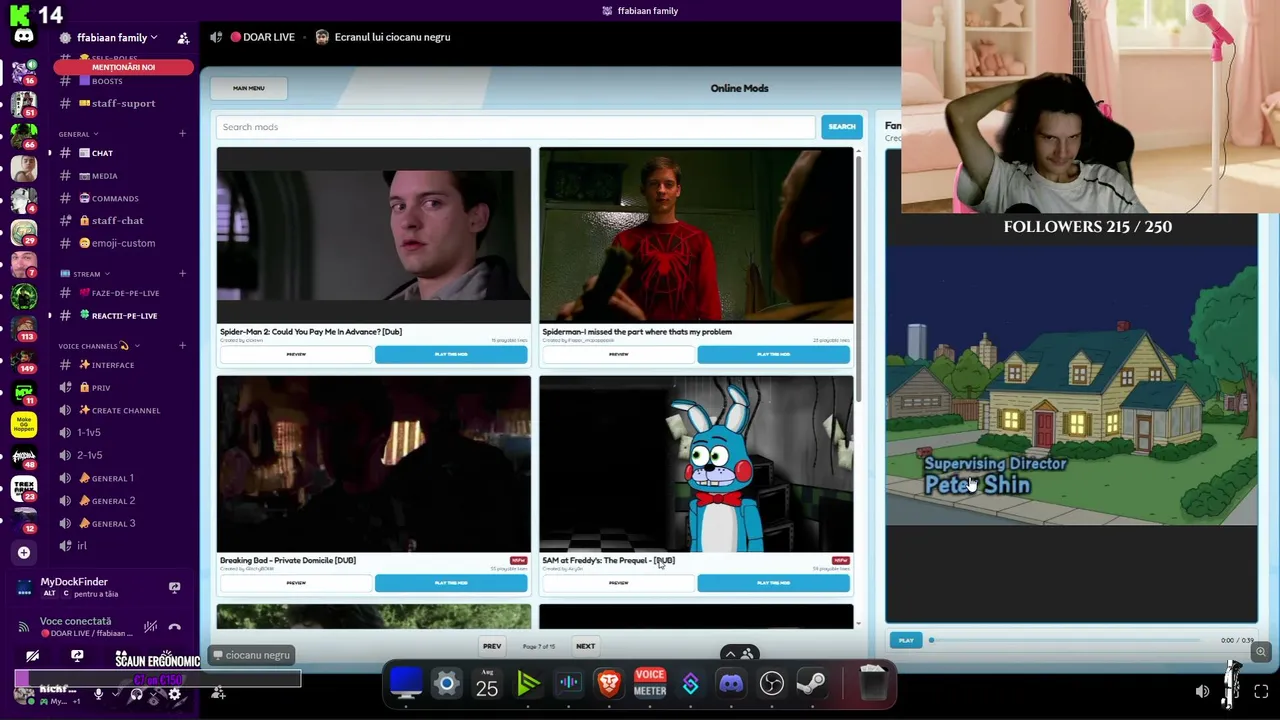Open the Discord app in the dock
Image resolution: width=1280 pixels, height=720 pixels.
tap(731, 684)
